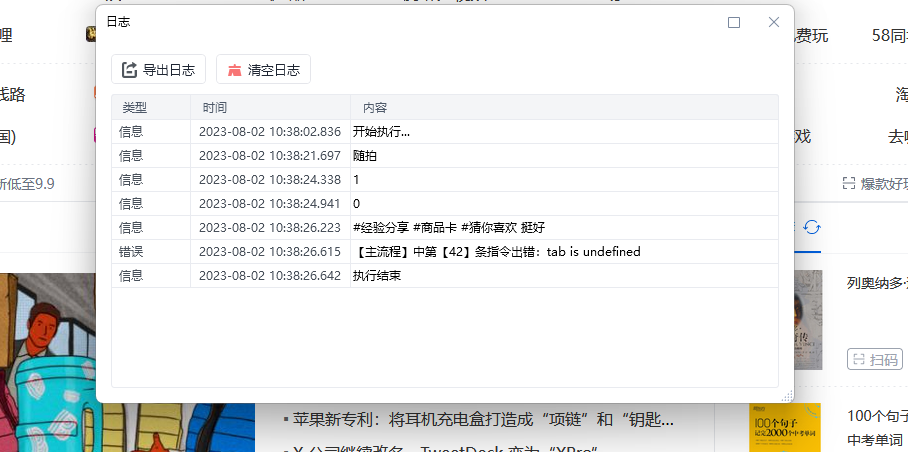Click timestamp 2023-08-02 10:38:02.836
This screenshot has width=908, height=452.
(270, 132)
